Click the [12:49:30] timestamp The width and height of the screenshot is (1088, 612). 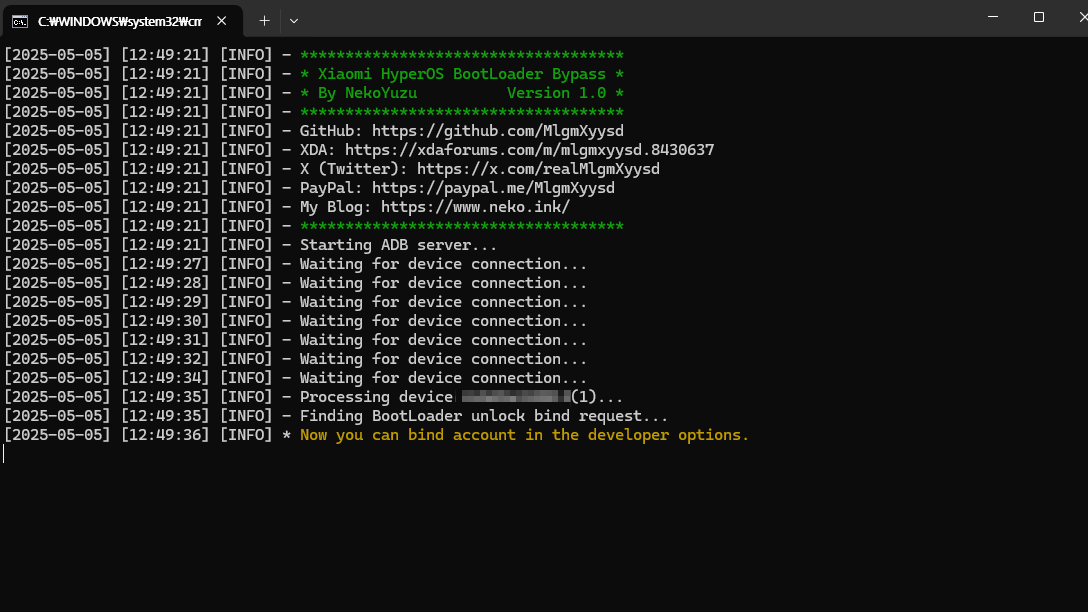click(165, 321)
